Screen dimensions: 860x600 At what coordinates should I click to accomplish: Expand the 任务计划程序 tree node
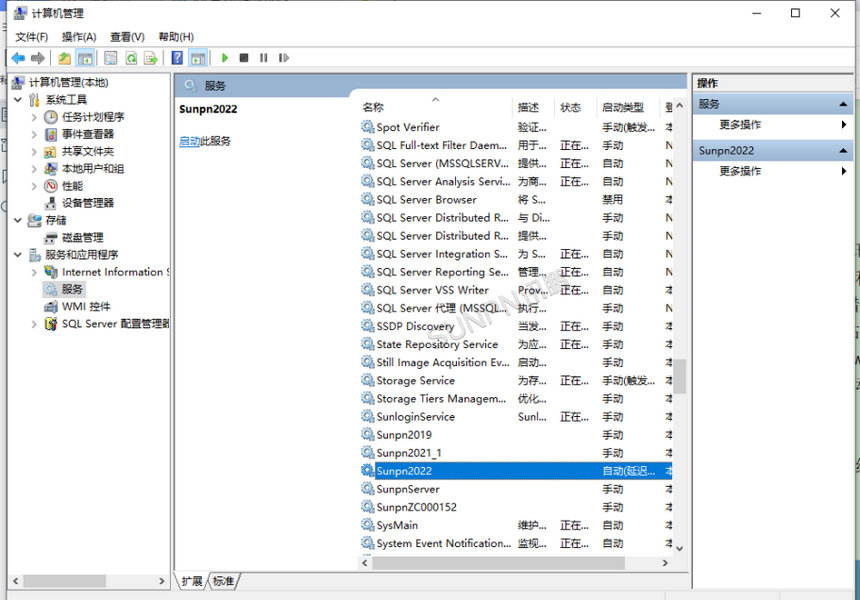(34, 117)
